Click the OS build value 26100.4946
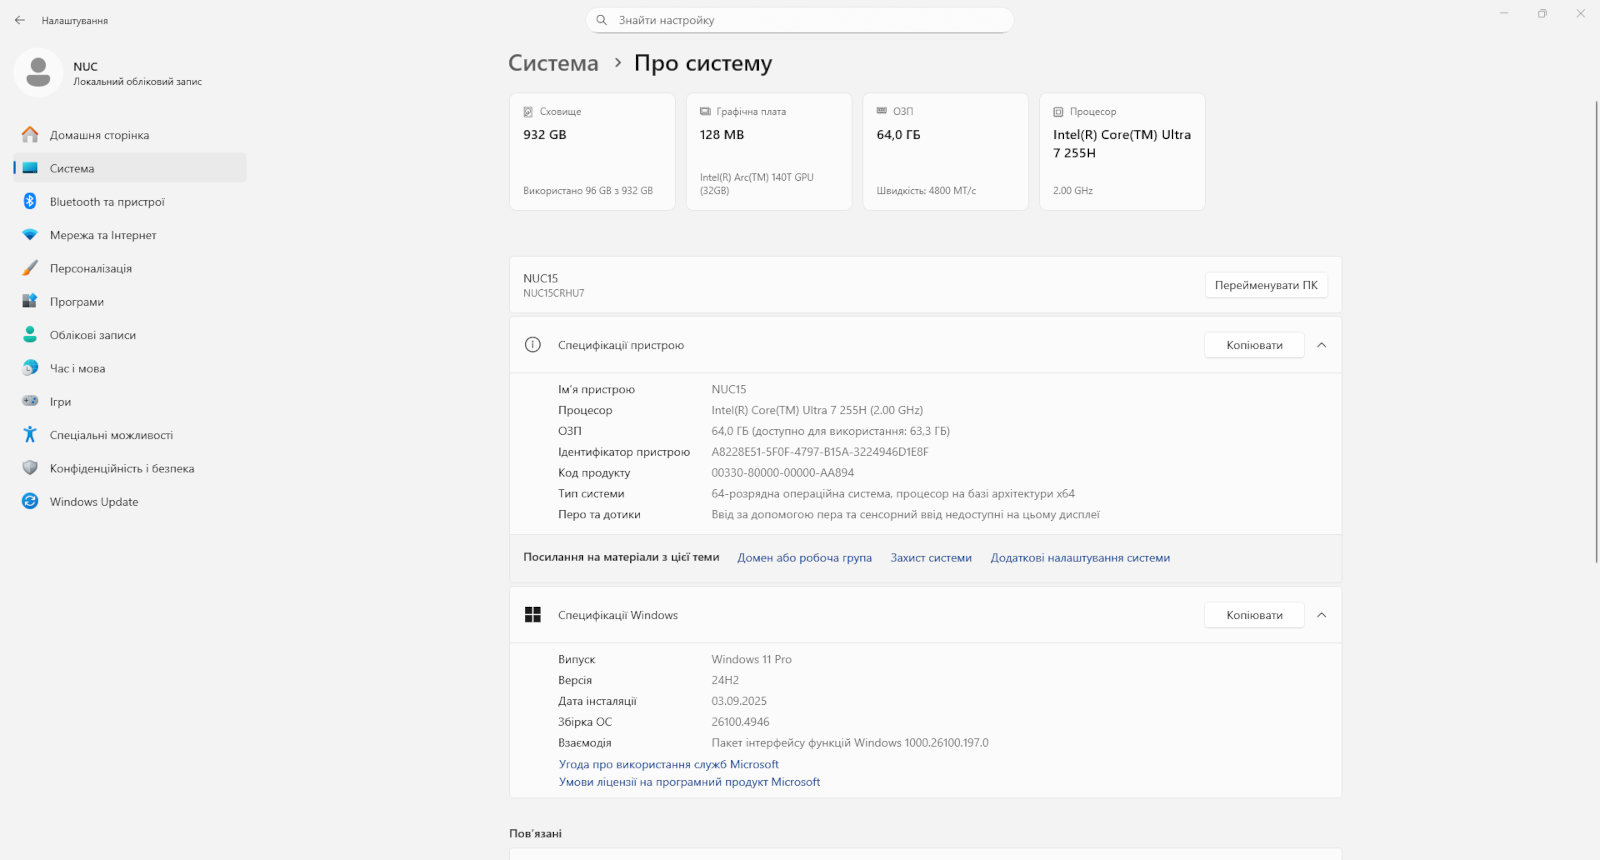 (740, 722)
